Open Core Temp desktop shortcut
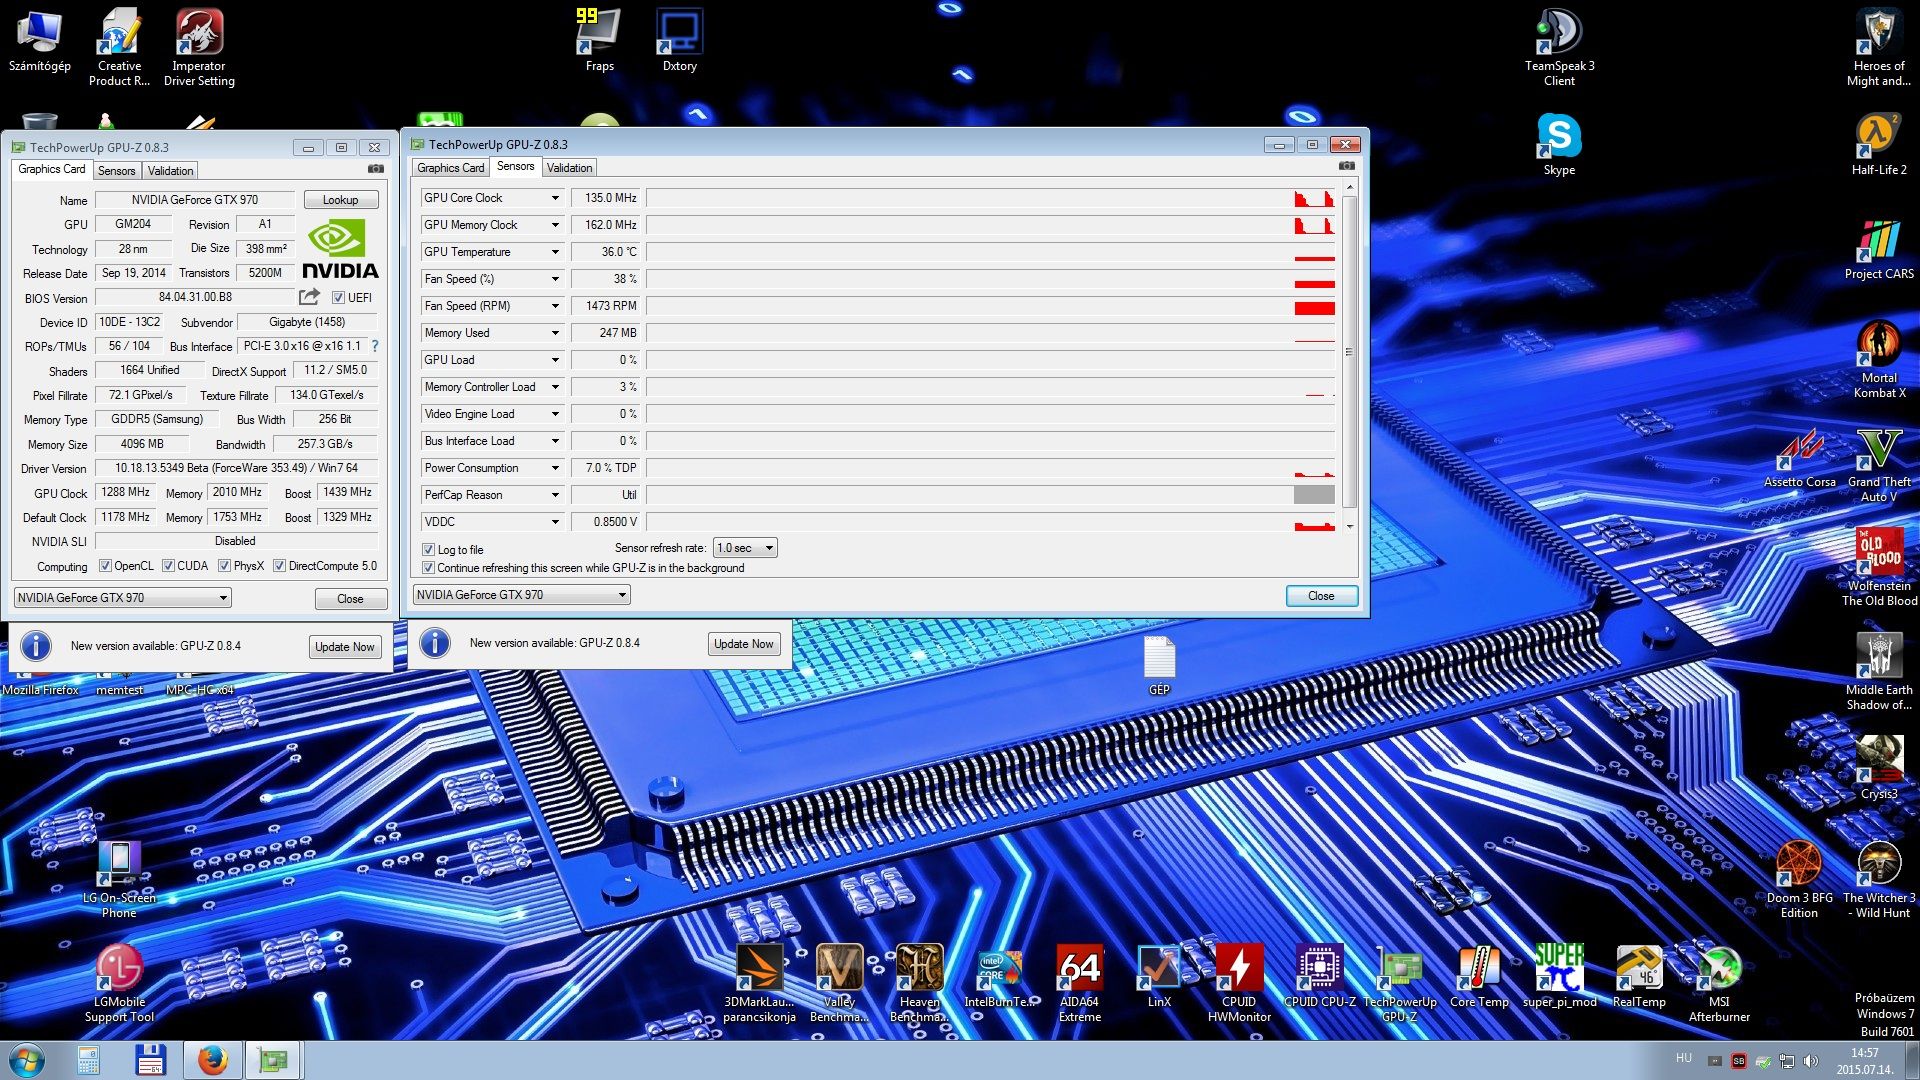Image resolution: width=1920 pixels, height=1080 pixels. (1479, 976)
